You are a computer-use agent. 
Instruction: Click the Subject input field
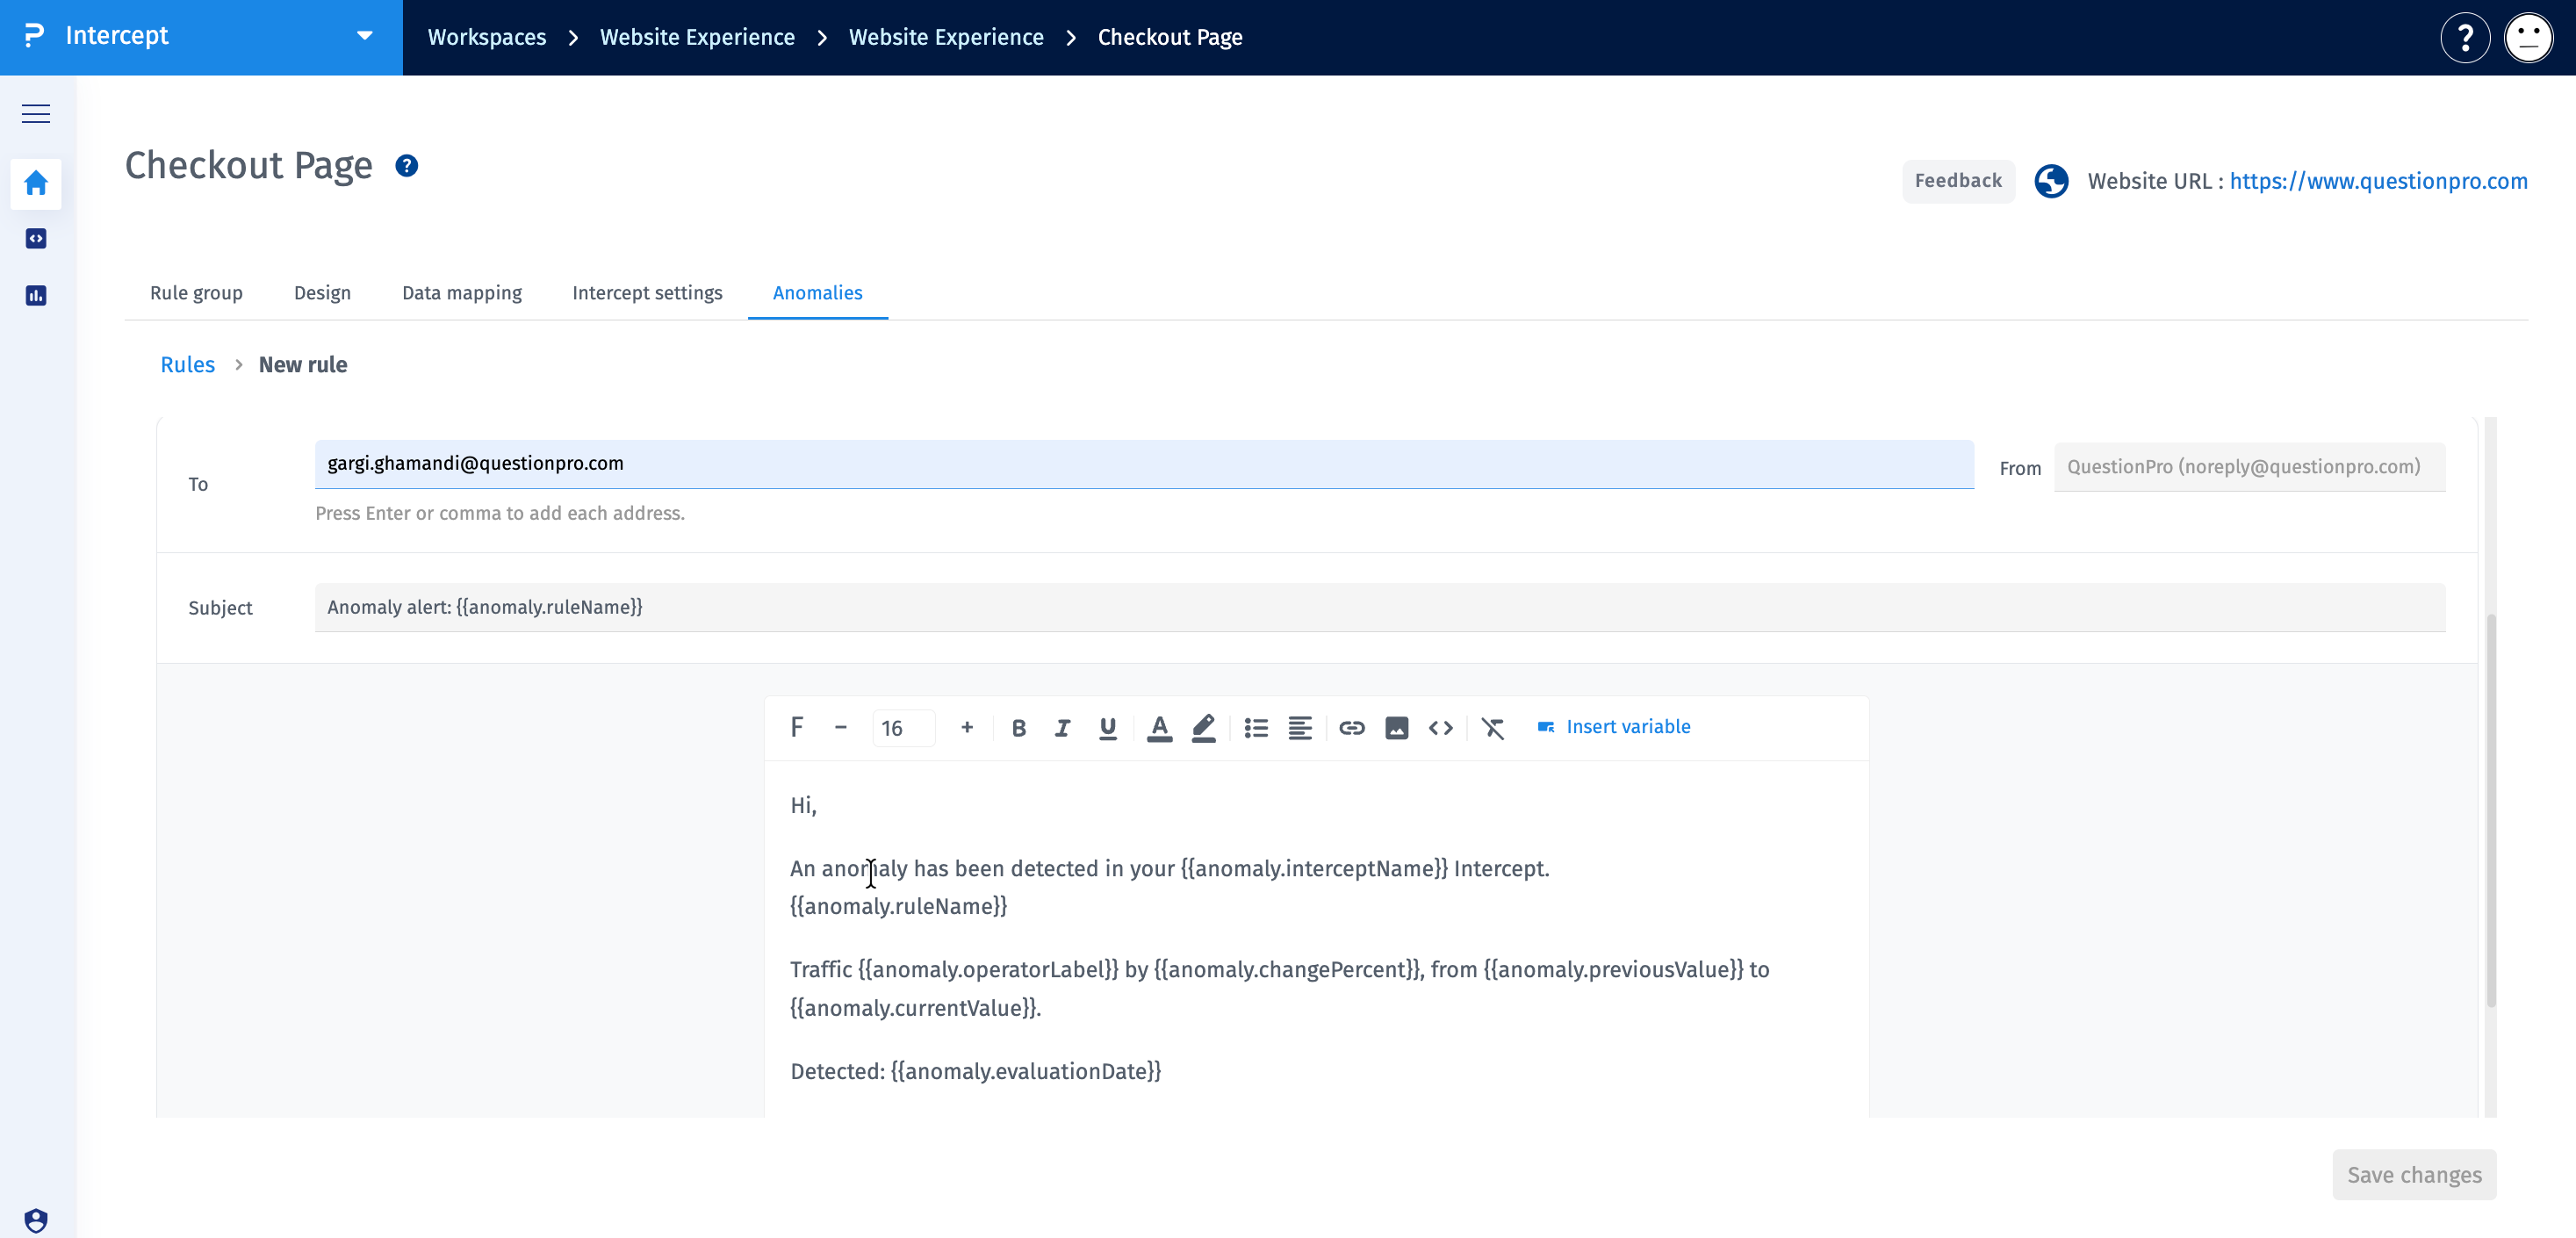[1380, 608]
